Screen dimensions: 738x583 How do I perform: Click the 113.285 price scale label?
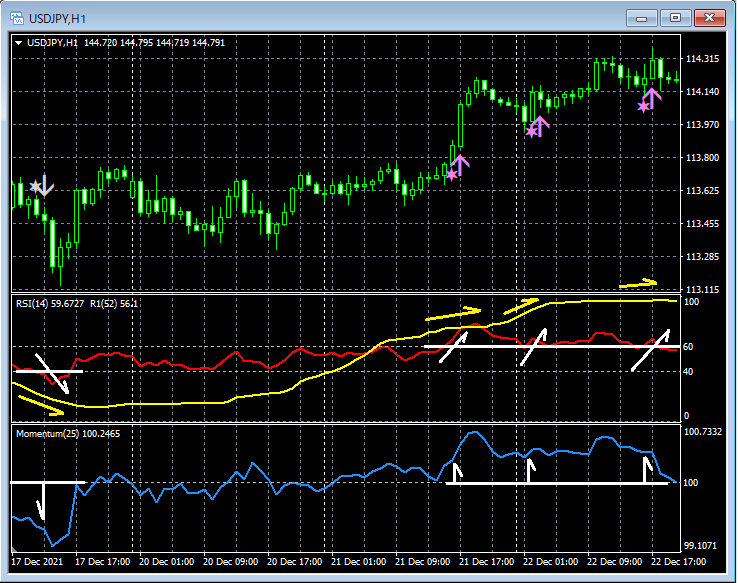coord(702,256)
